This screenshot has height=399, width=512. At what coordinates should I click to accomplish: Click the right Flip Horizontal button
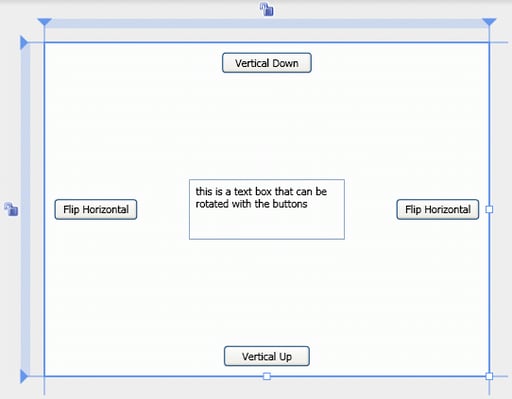pos(438,209)
